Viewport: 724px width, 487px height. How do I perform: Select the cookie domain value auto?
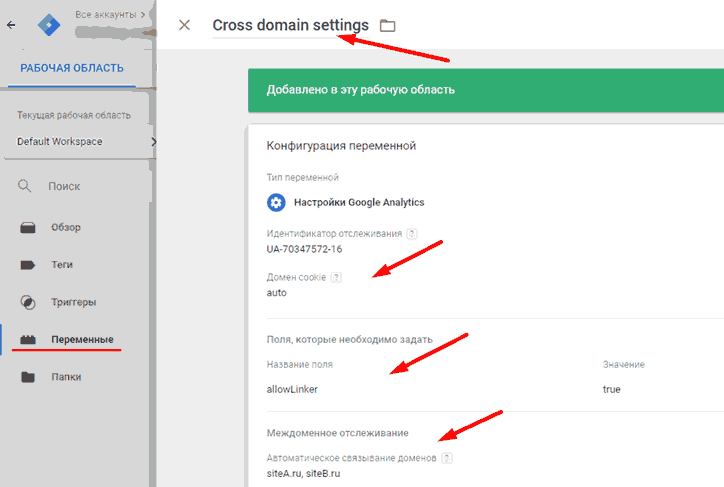pyautogui.click(x=277, y=293)
